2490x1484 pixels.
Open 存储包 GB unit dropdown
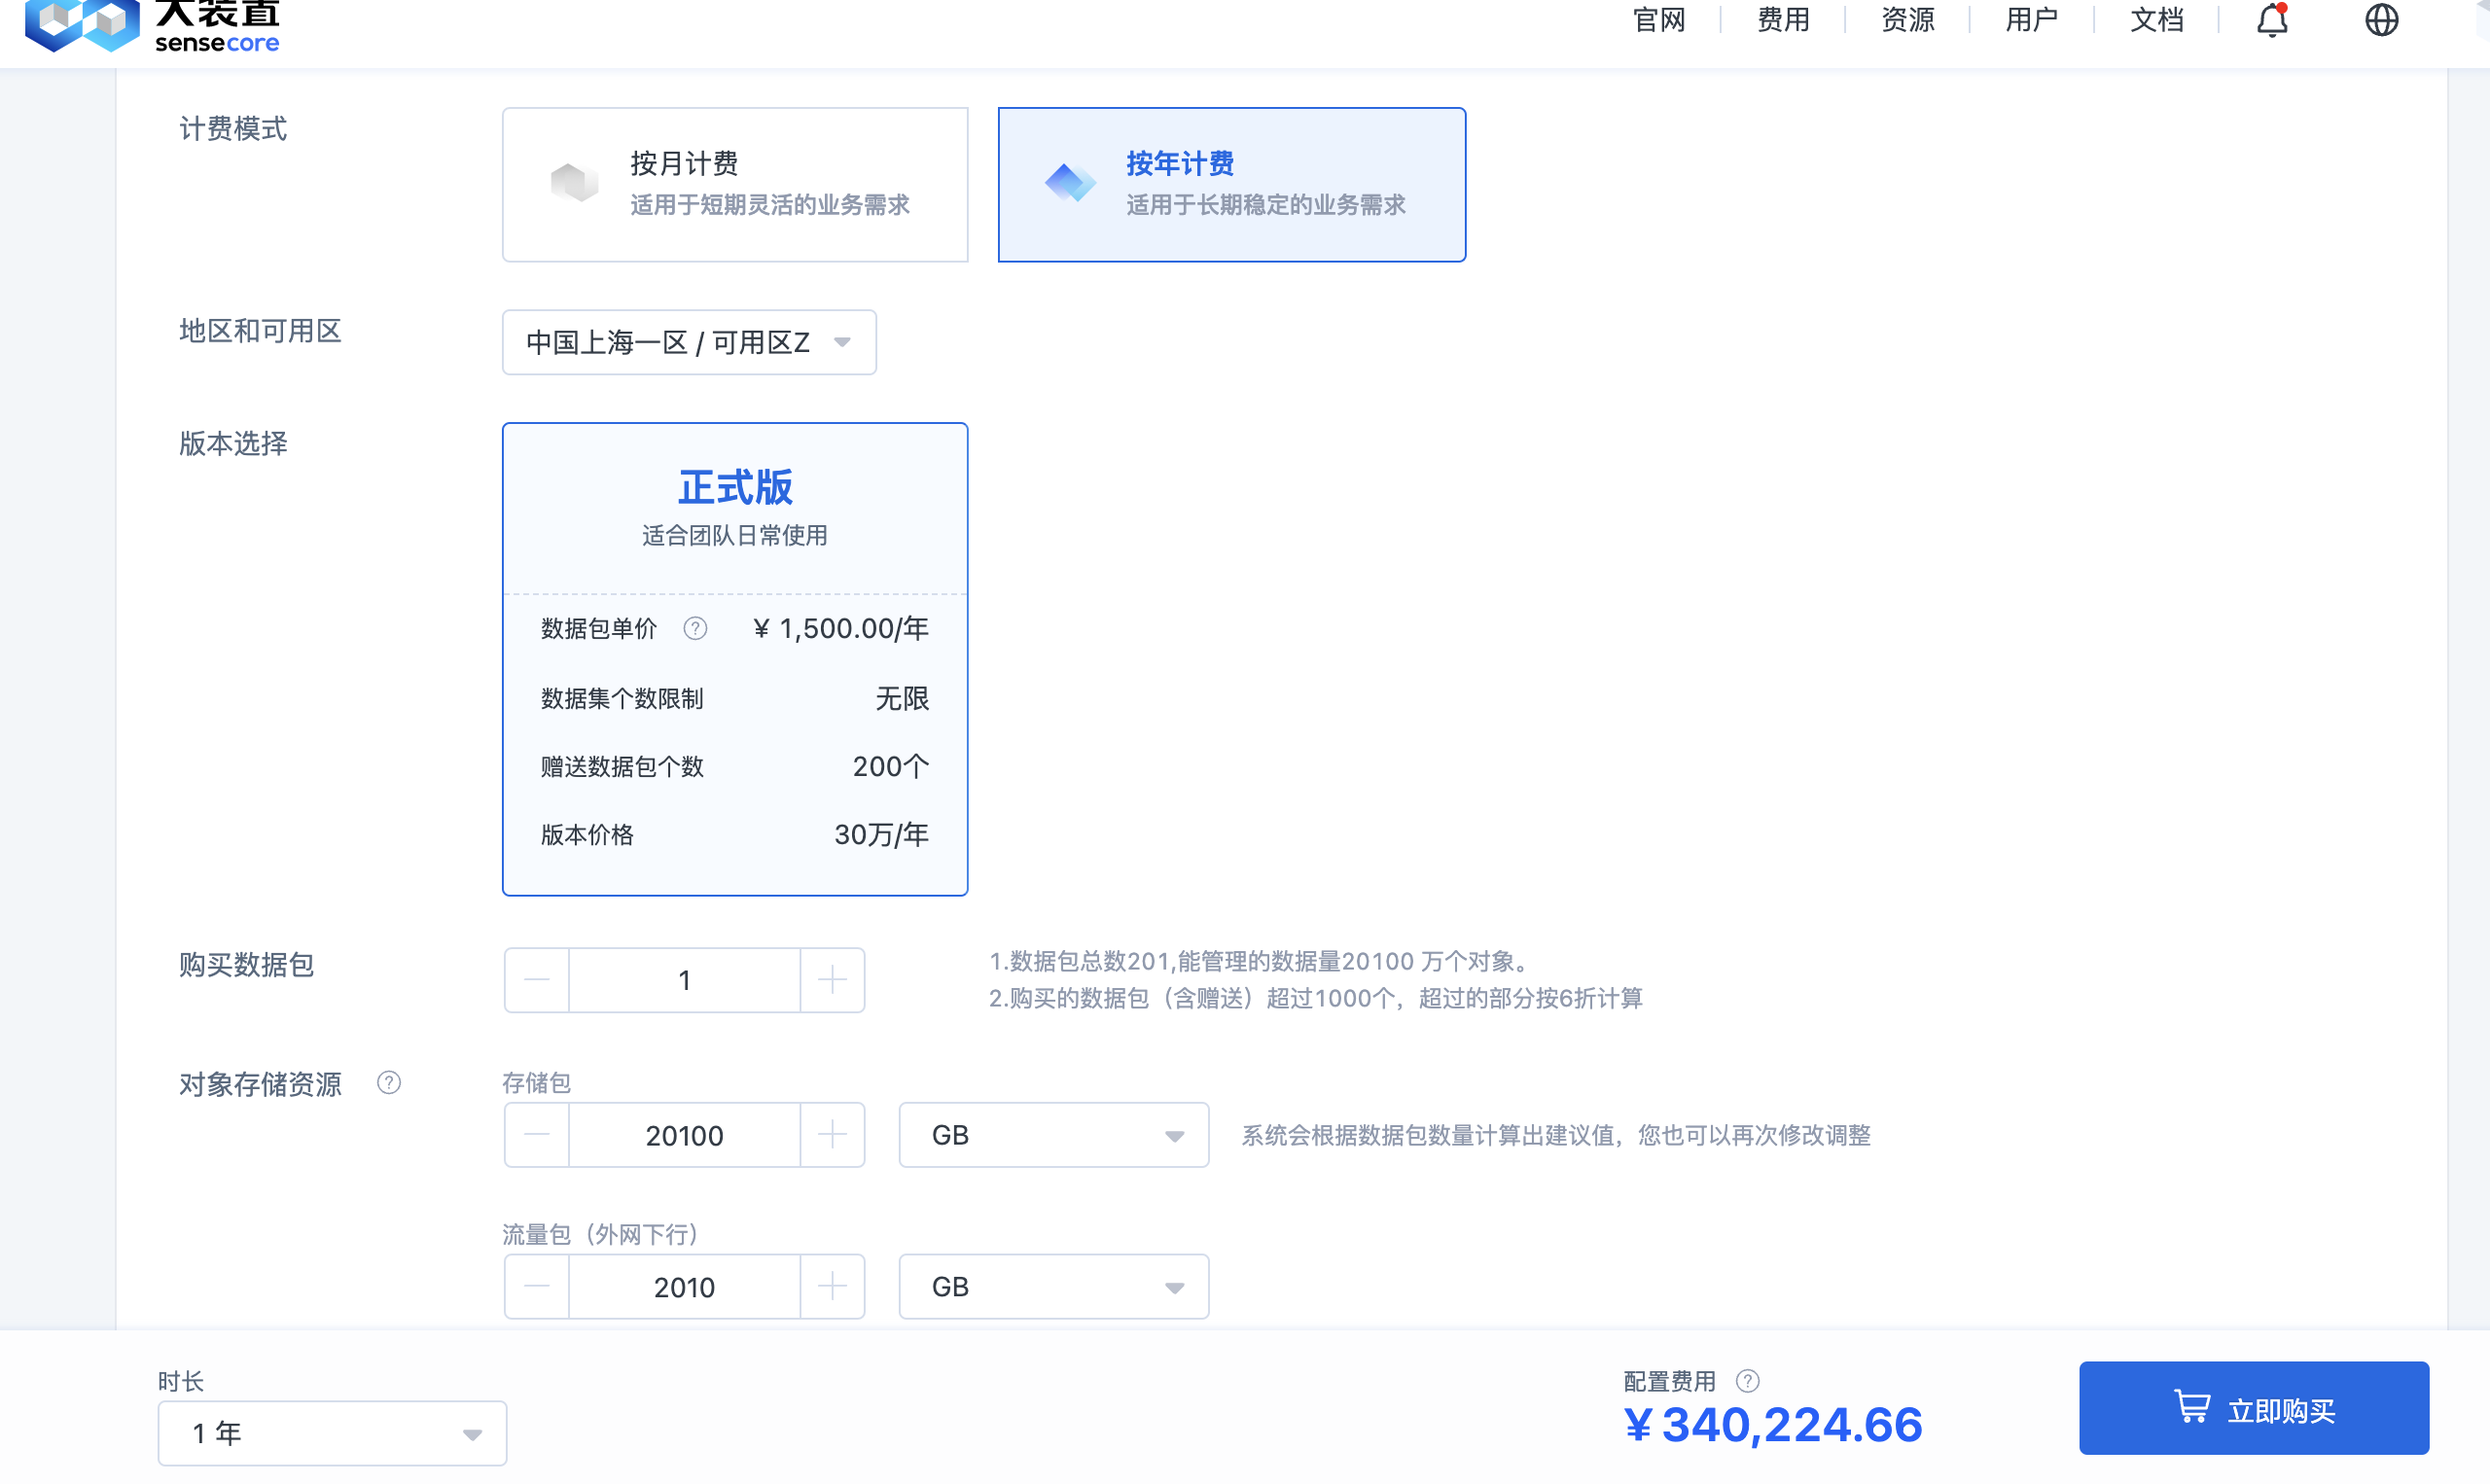[1054, 1135]
